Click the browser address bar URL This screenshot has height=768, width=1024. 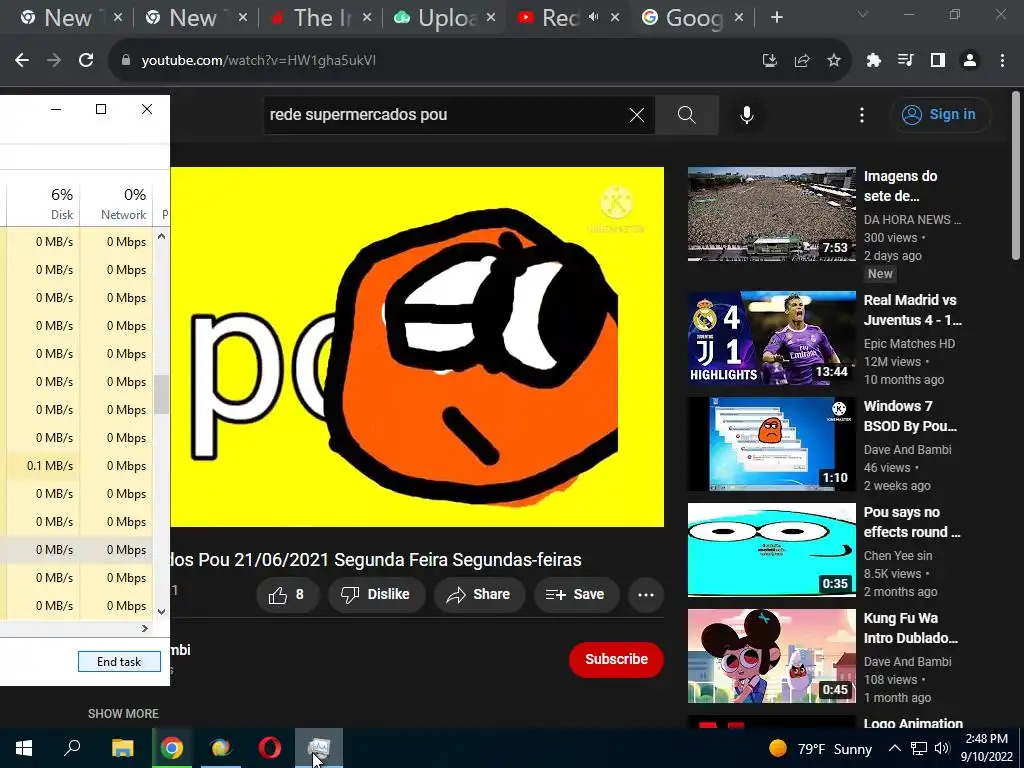(259, 61)
